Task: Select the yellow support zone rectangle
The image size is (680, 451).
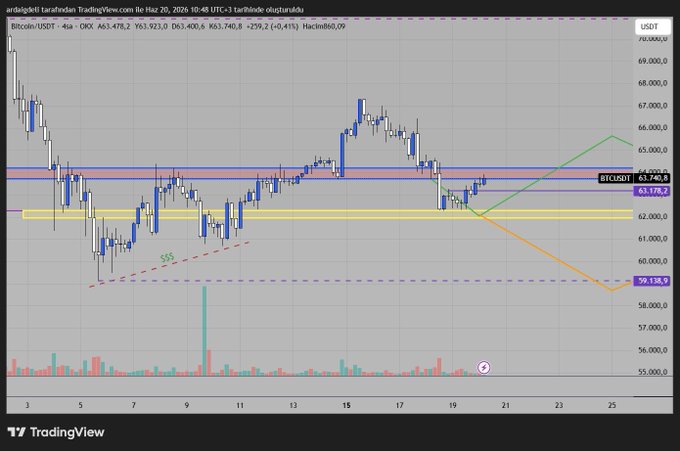Action: pos(327,214)
